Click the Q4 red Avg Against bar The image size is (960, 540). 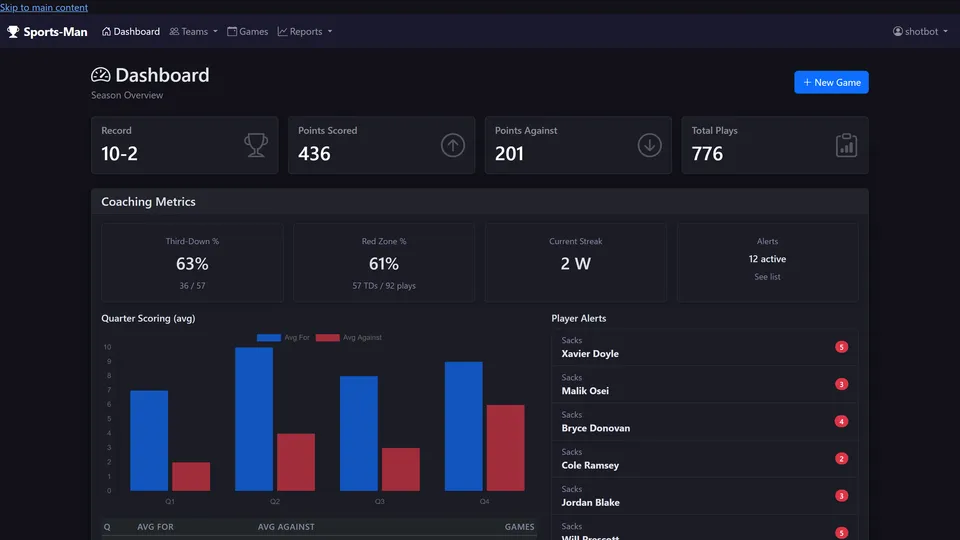point(506,448)
